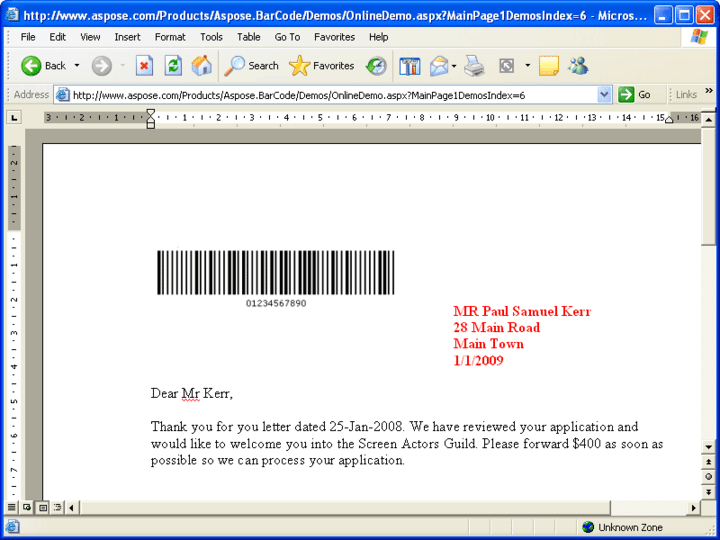This screenshot has height=540, width=720.
Task: Click the text "MR Paul Samuel Kerr"
Action: click(x=522, y=311)
